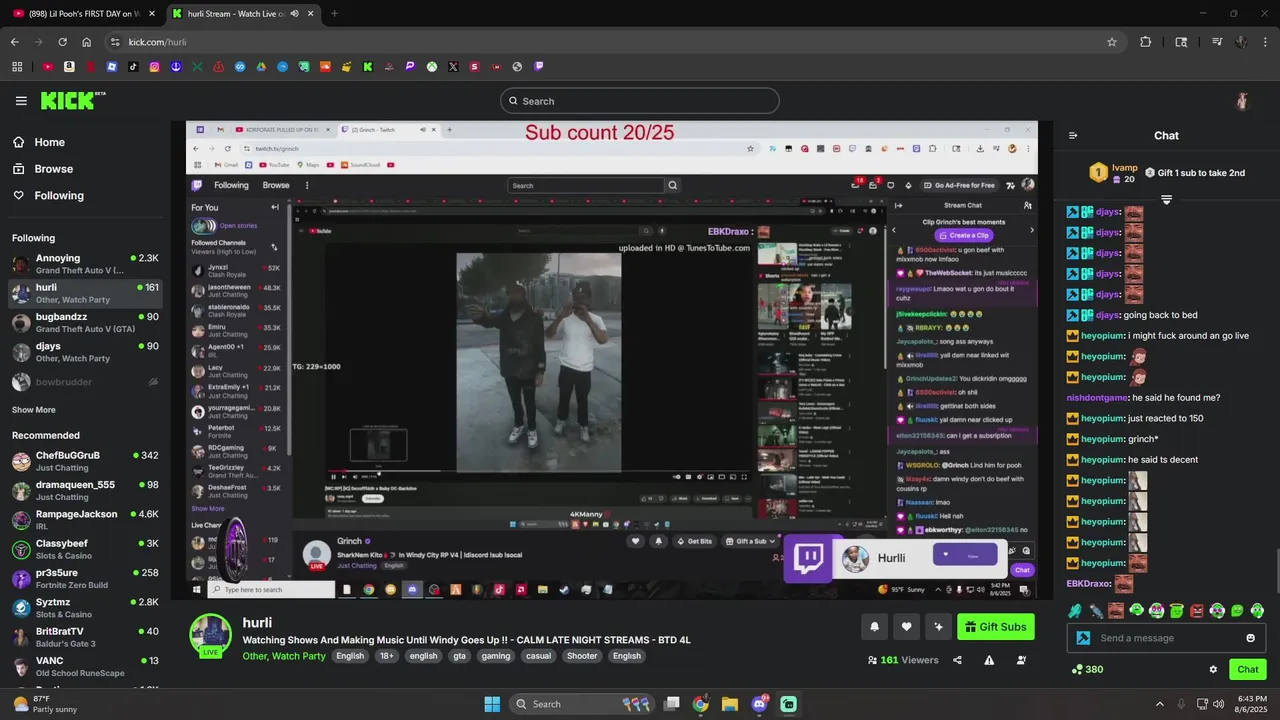Open the TikTok bookmark icon
Image resolution: width=1280 pixels, height=720 pixels.
(x=133, y=66)
